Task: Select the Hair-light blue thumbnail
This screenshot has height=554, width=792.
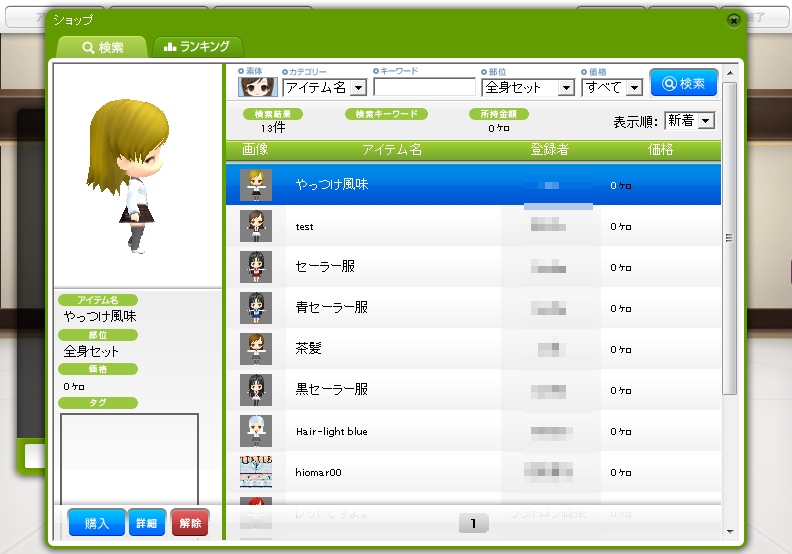Action: coord(256,430)
